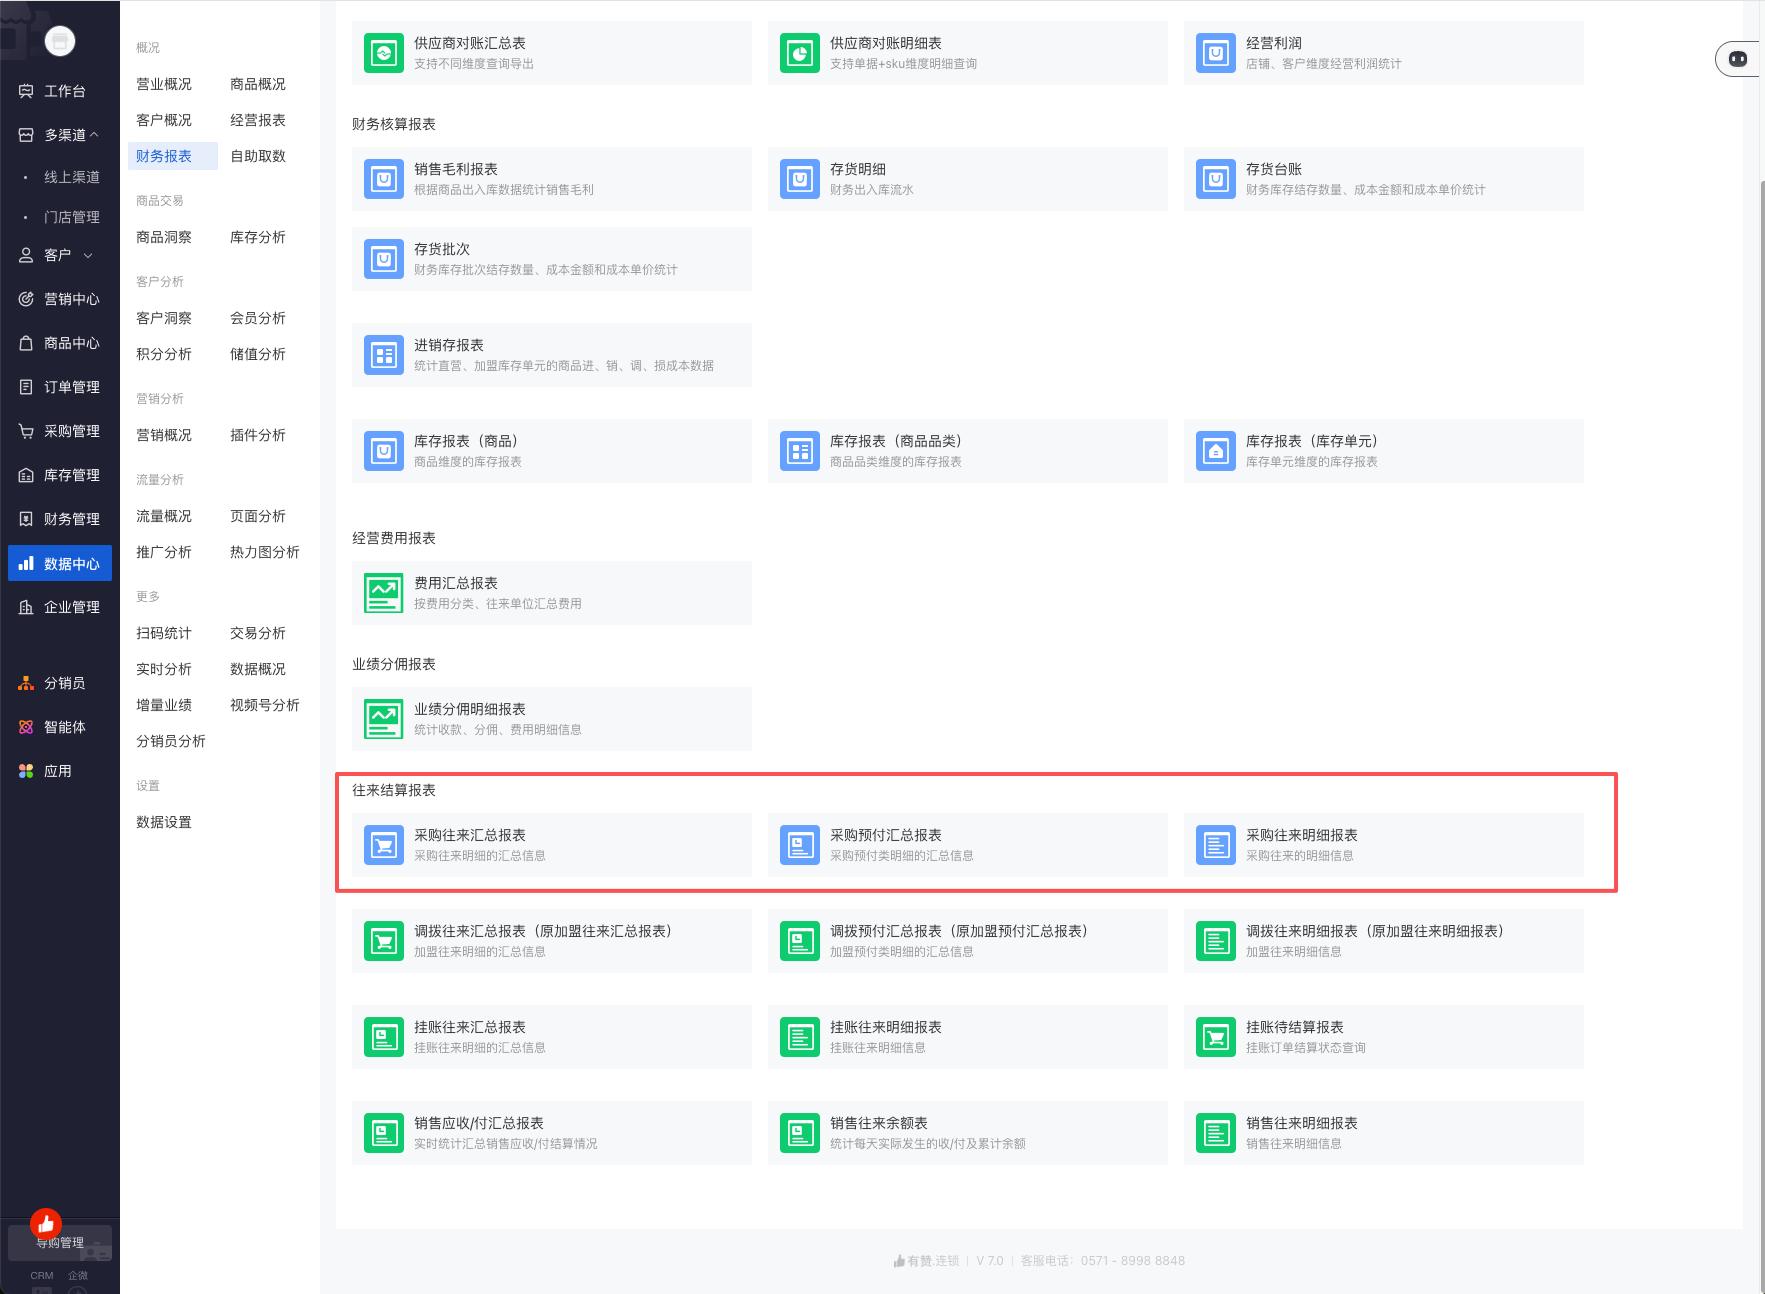Click the 库存报表（库存单元）icon
The width and height of the screenshot is (1765, 1294).
(x=1215, y=452)
